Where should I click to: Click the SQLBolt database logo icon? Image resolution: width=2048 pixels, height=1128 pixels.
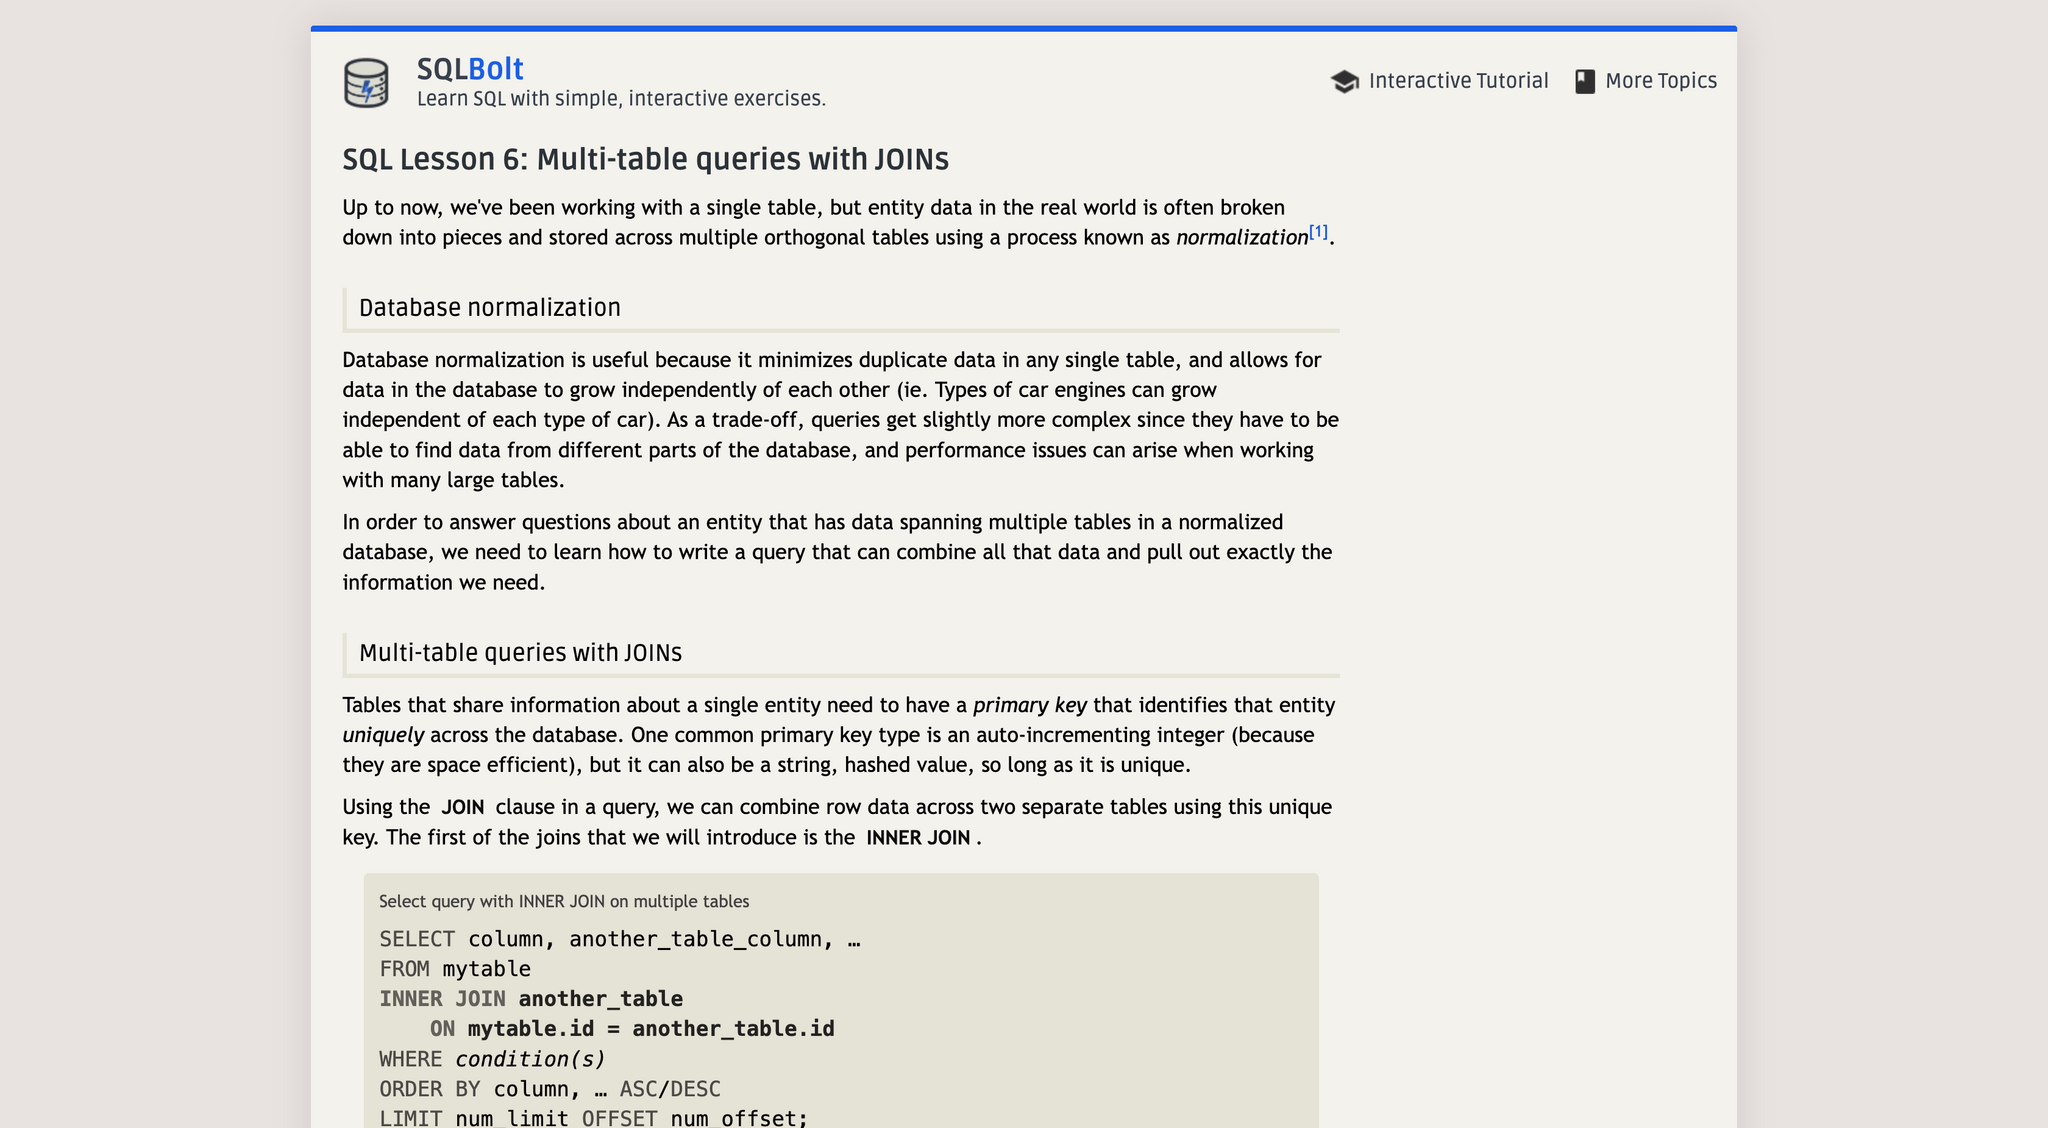coord(366,83)
